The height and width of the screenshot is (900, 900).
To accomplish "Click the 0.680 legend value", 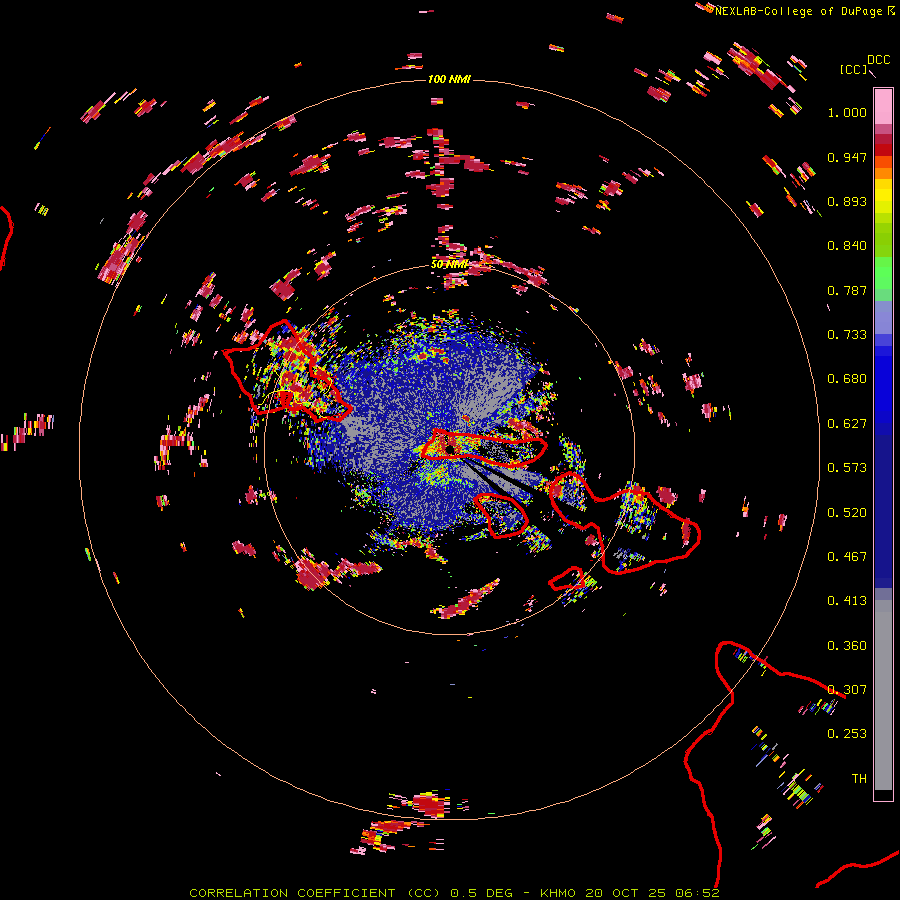I will (847, 379).
